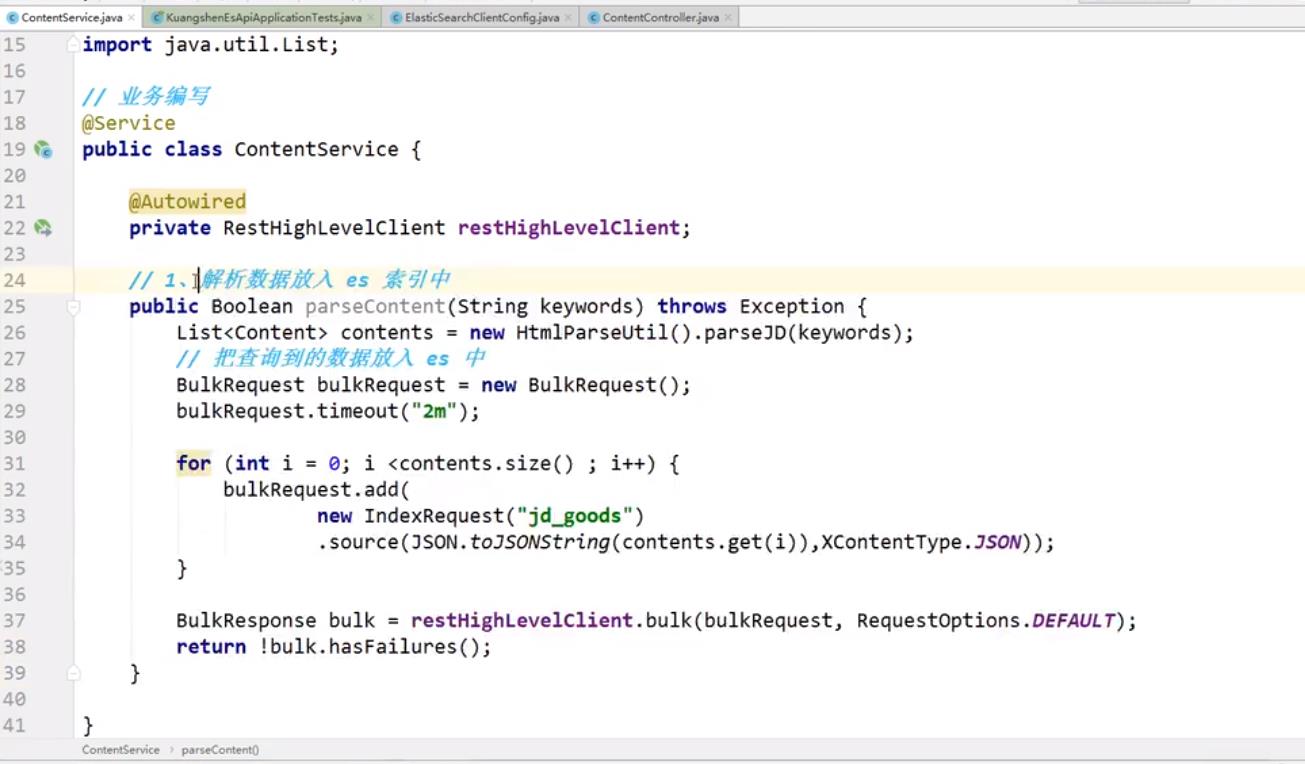1305x764 pixels.
Task: Click line number 28 in the gutter
Action: click(x=14, y=385)
